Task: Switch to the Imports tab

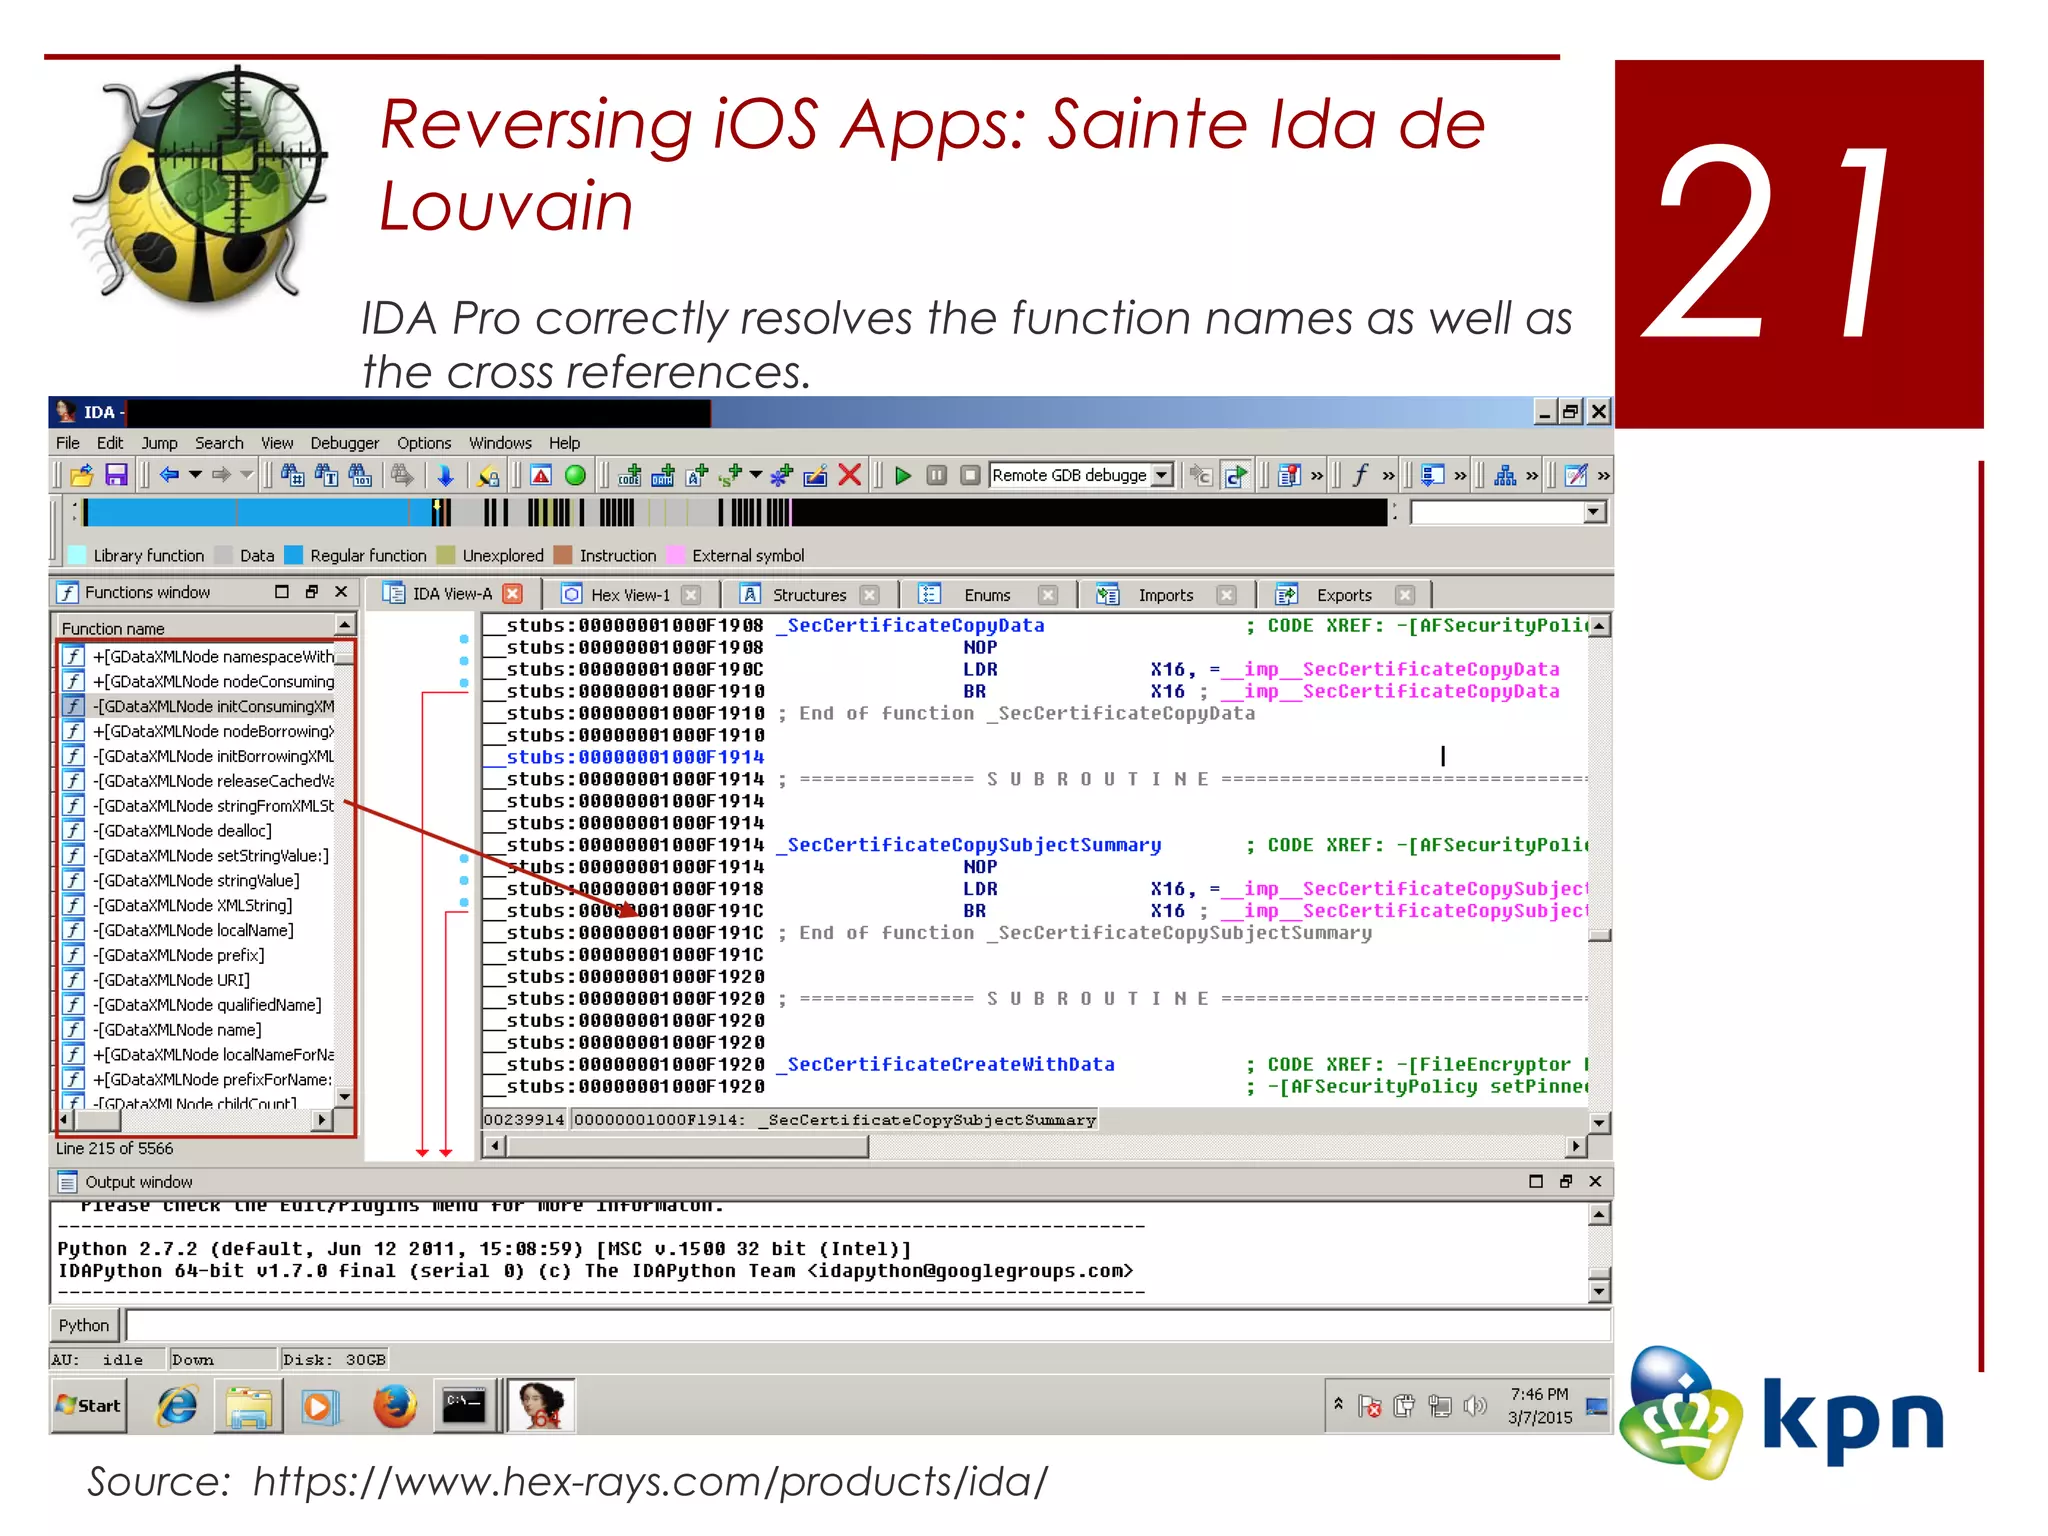Action: (1165, 595)
